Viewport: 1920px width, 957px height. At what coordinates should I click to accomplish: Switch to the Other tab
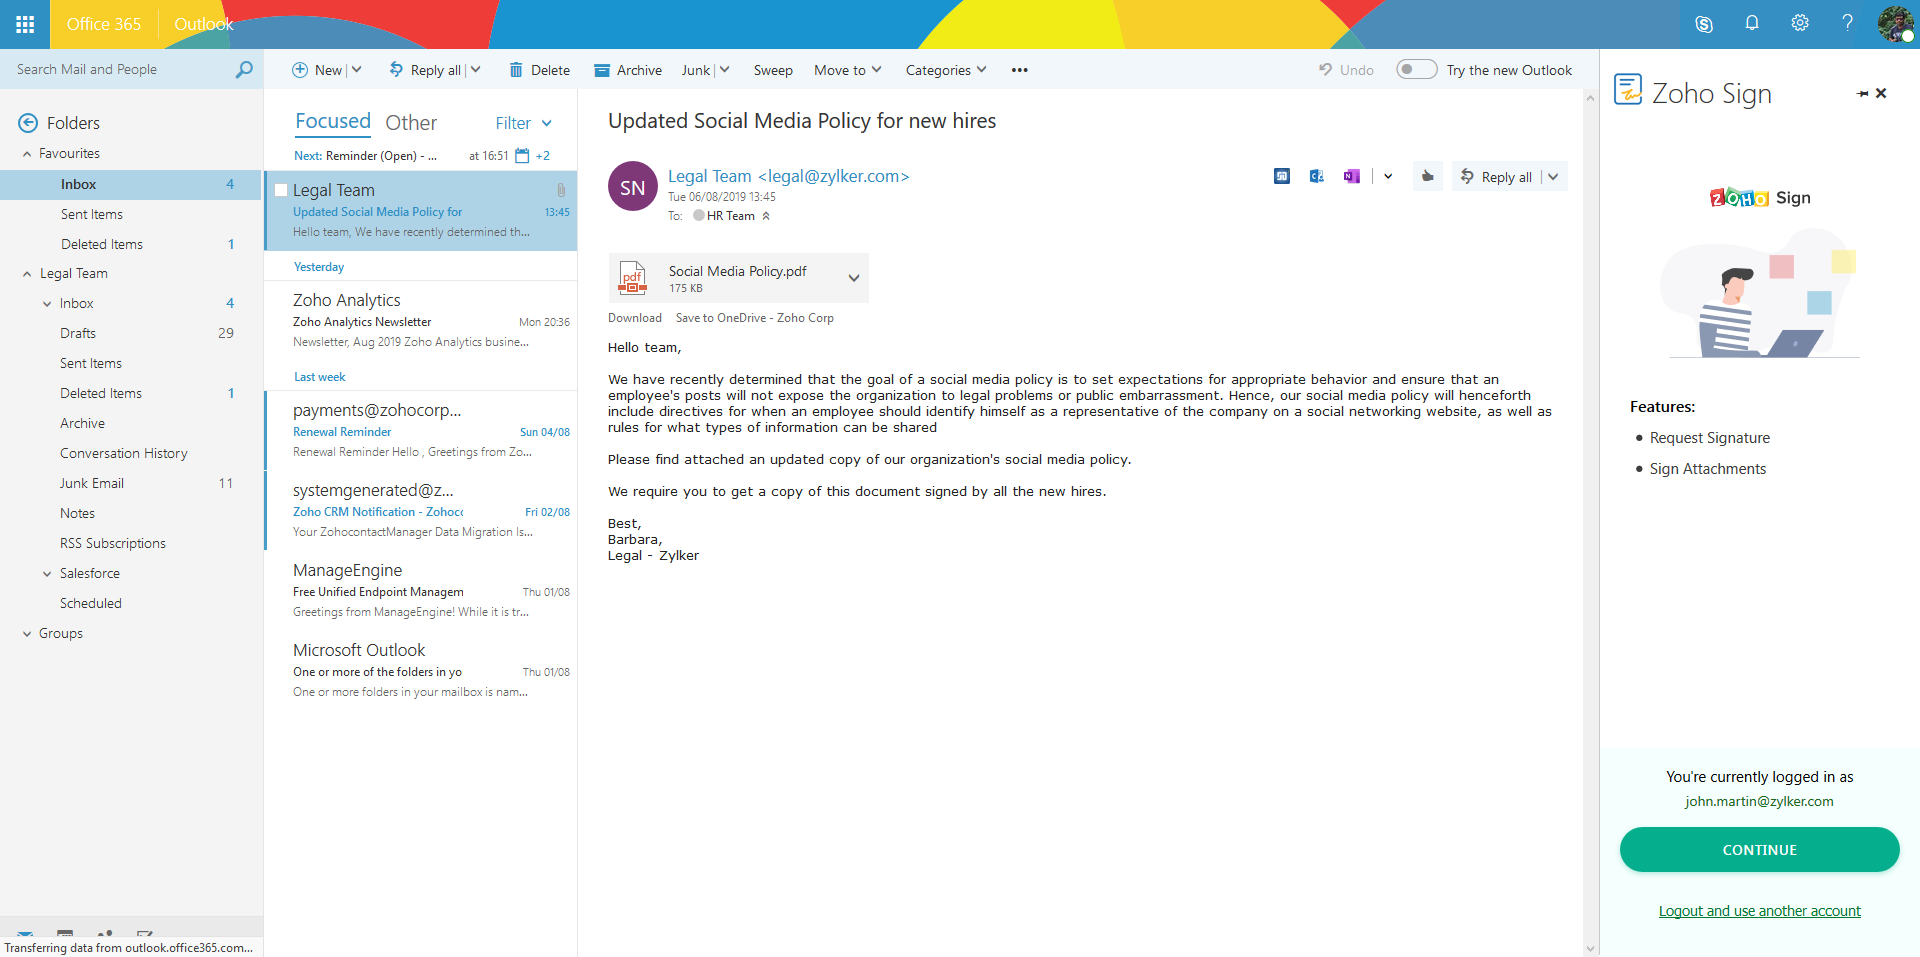411,123
